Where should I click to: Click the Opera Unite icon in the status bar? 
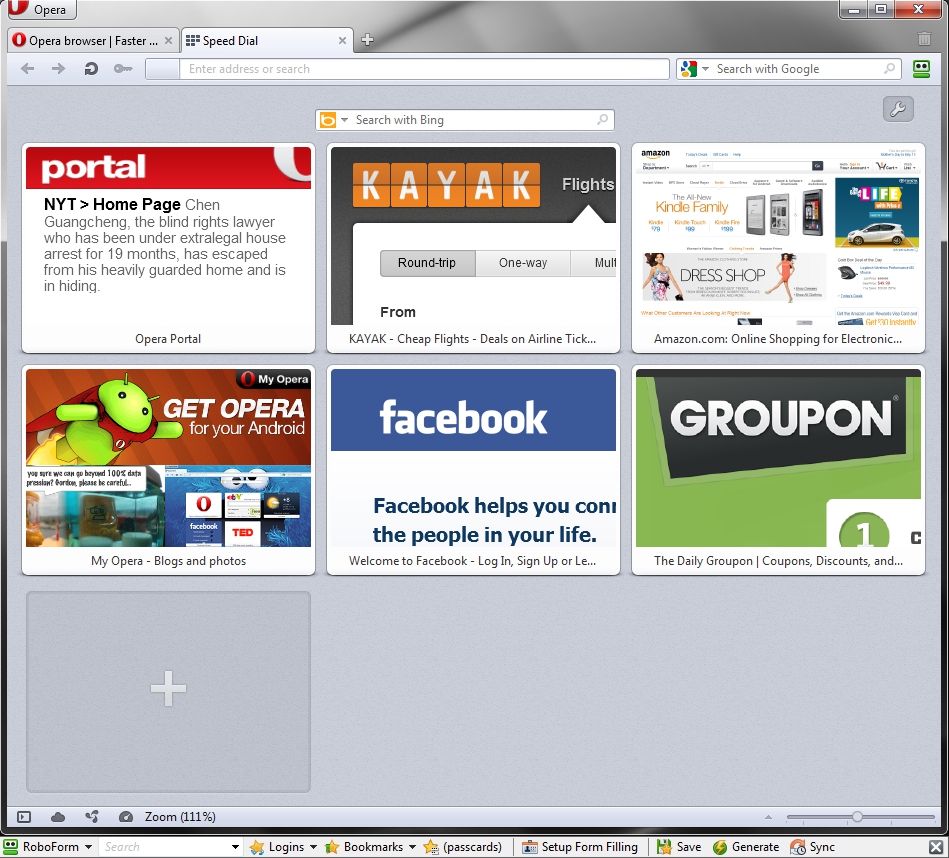click(x=92, y=817)
